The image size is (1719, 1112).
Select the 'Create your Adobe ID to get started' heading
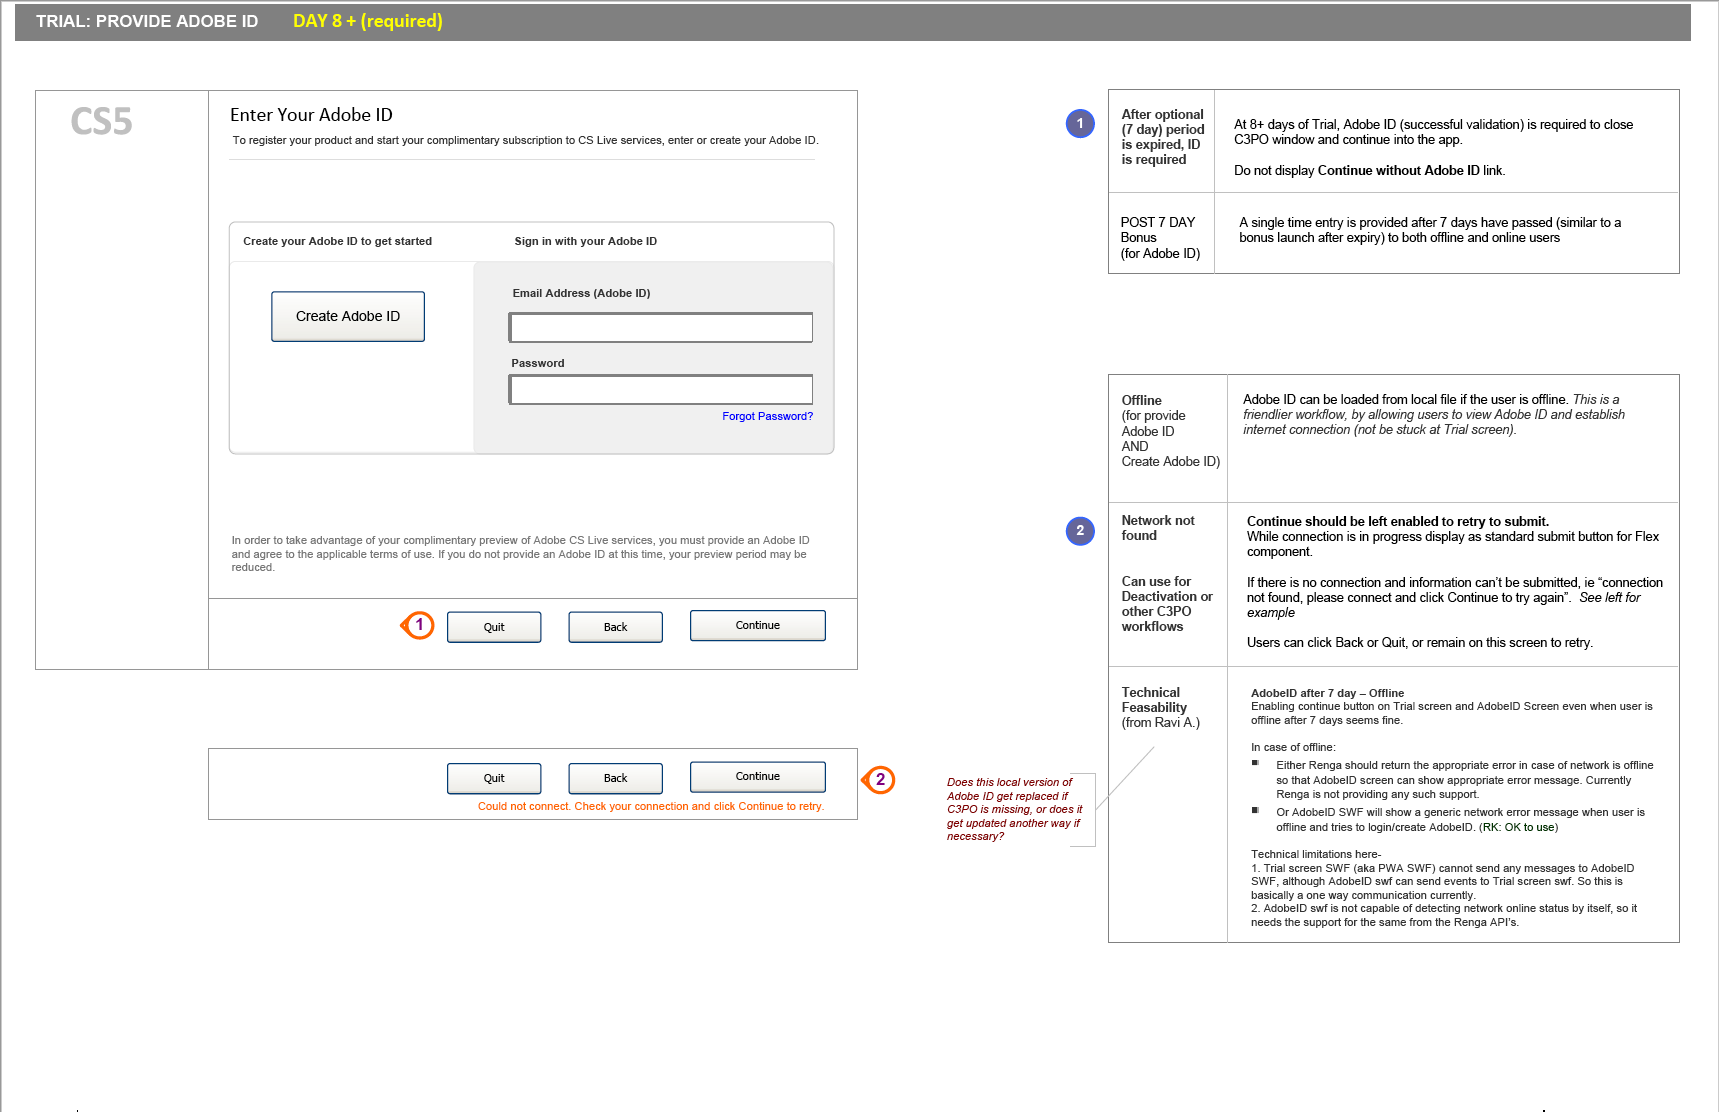338,241
